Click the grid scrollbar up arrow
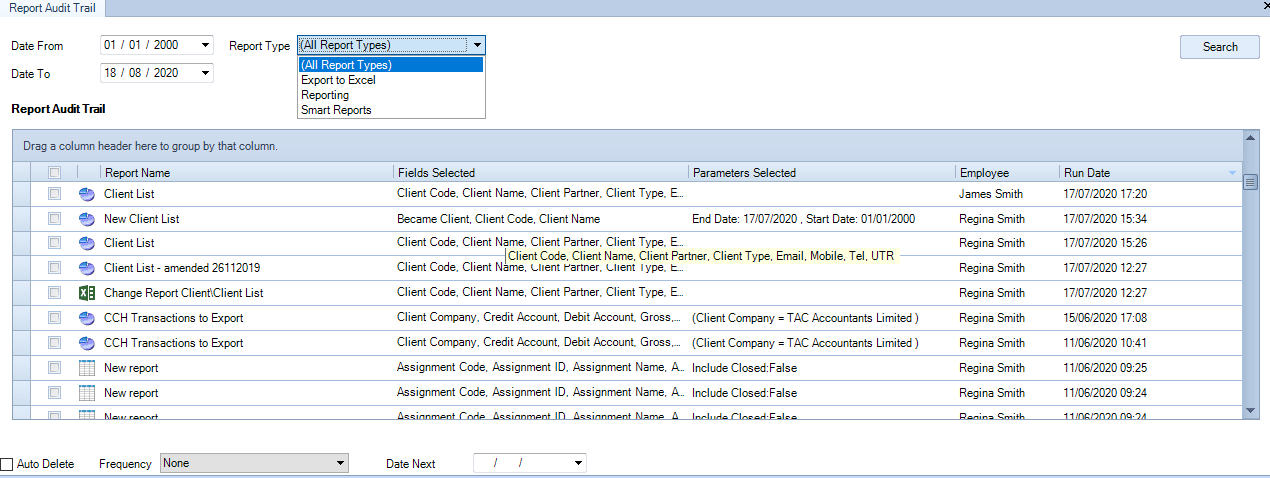Image resolution: width=1270 pixels, height=478 pixels. [x=1250, y=137]
